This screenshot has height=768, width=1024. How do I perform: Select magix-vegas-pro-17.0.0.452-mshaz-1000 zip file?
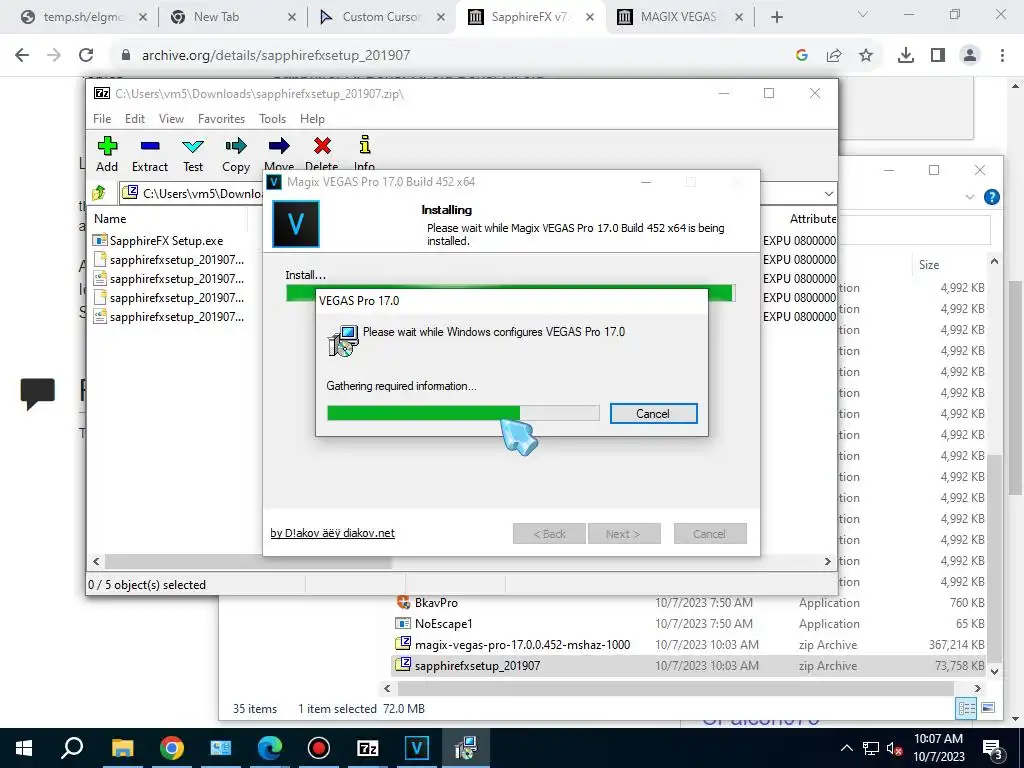[522, 645]
